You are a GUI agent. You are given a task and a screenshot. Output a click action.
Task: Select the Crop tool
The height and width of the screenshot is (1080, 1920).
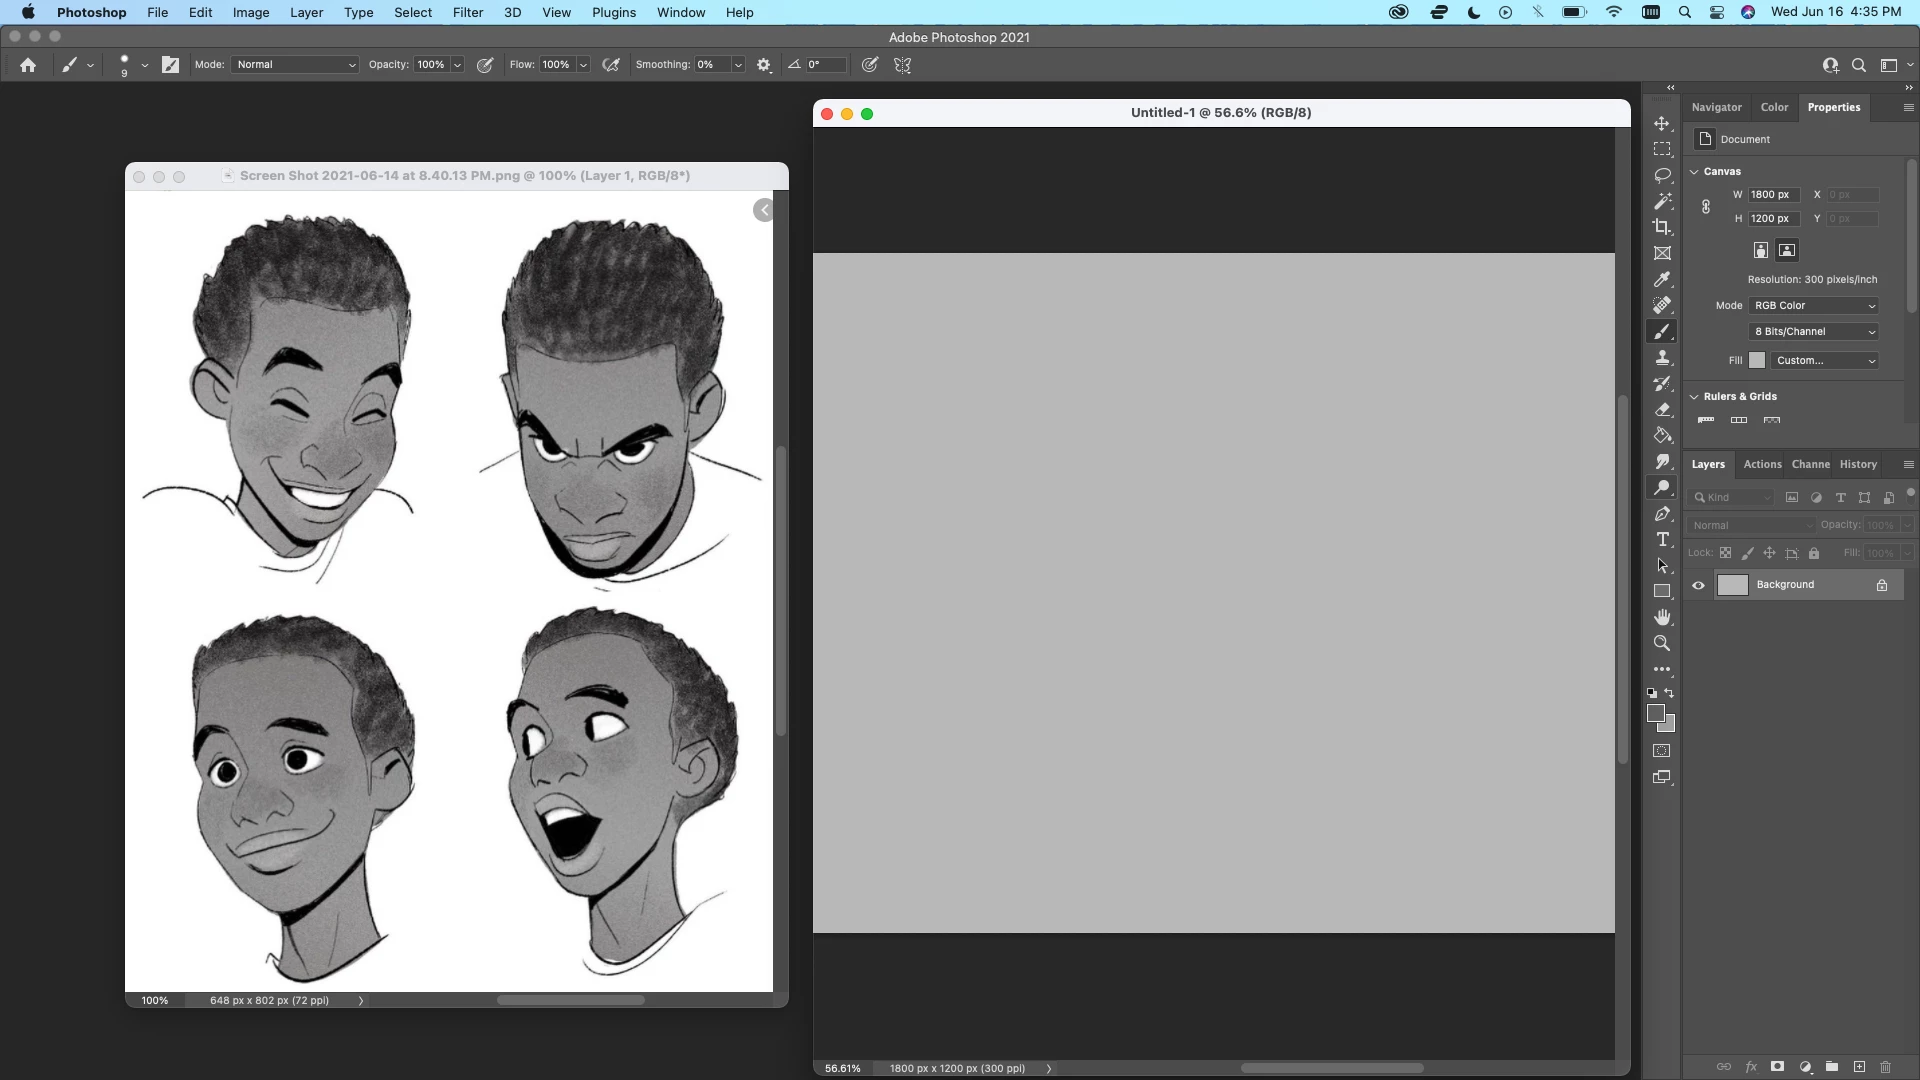click(x=1662, y=227)
